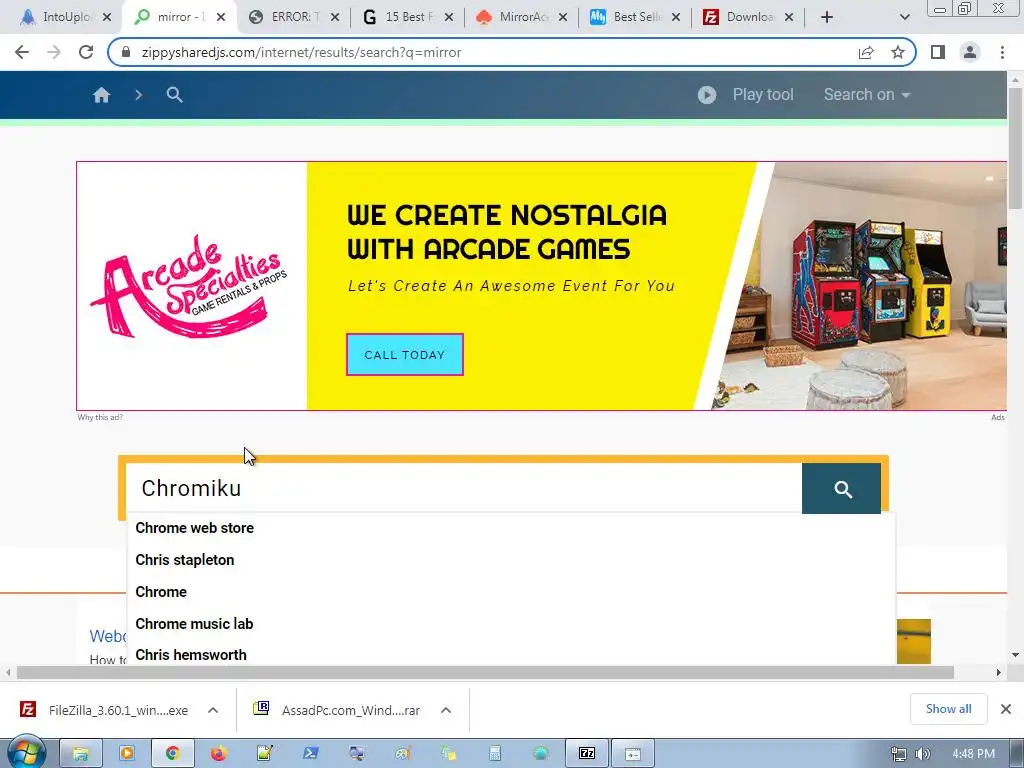Select the Chrome music lab suggestion
The width and height of the screenshot is (1024, 768).
(195, 624)
